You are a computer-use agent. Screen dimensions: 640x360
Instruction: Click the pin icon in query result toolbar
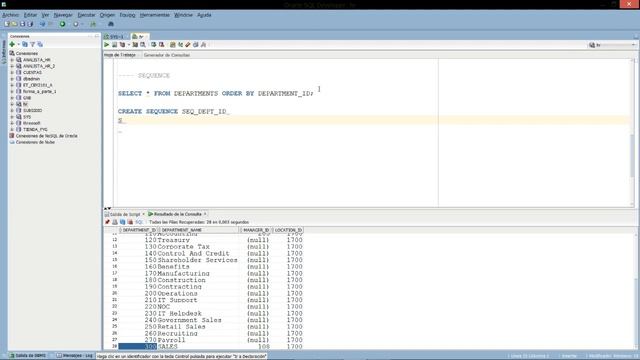107,222
